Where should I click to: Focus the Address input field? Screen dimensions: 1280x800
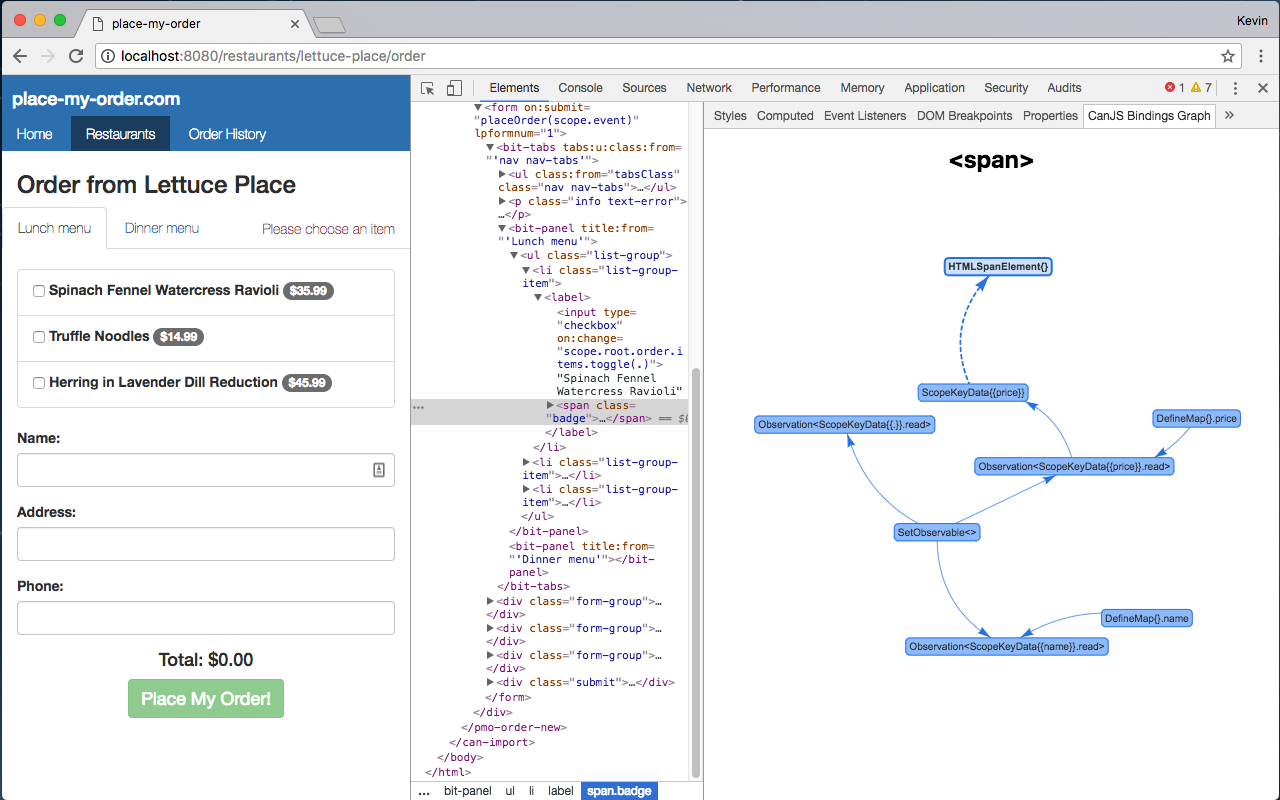pyautogui.click(x=206, y=544)
